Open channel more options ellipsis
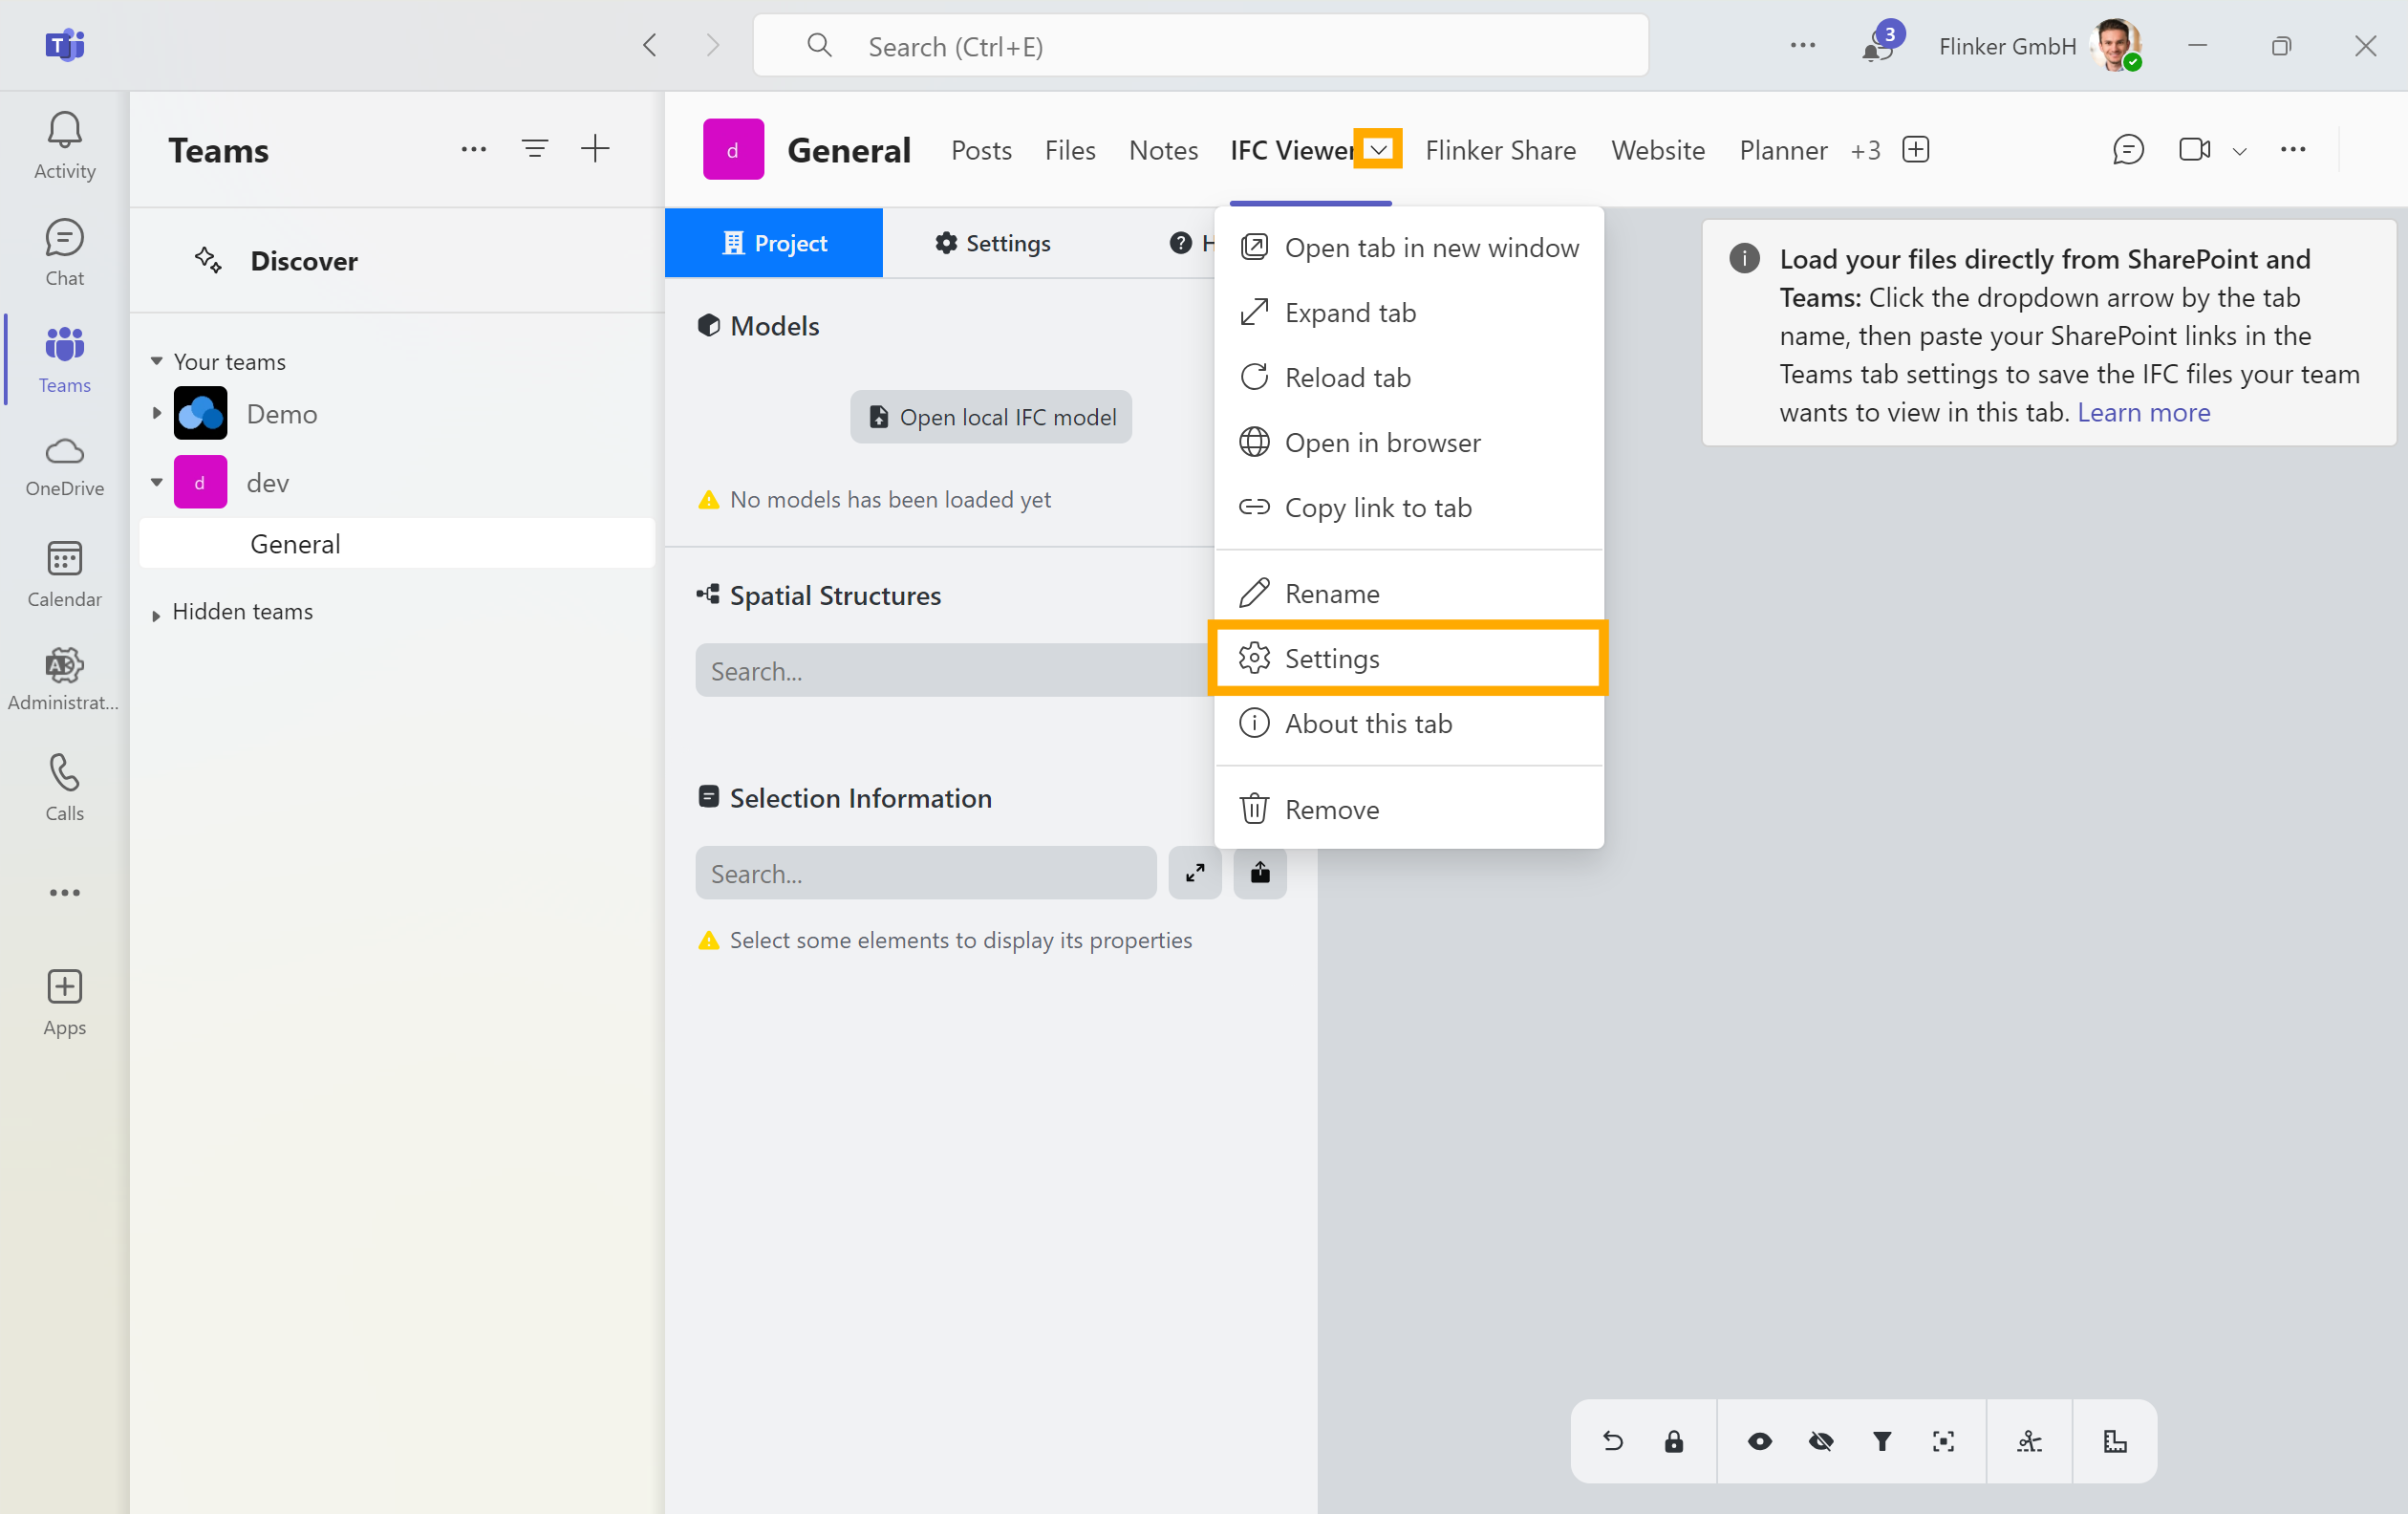Screen dimensions: 2408x1514 [2293, 150]
